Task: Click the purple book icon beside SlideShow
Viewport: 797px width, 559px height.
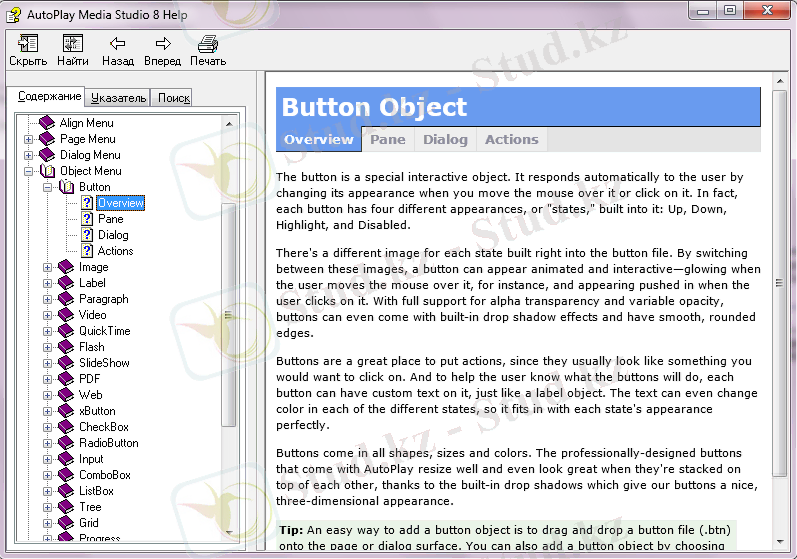Action: 67,363
